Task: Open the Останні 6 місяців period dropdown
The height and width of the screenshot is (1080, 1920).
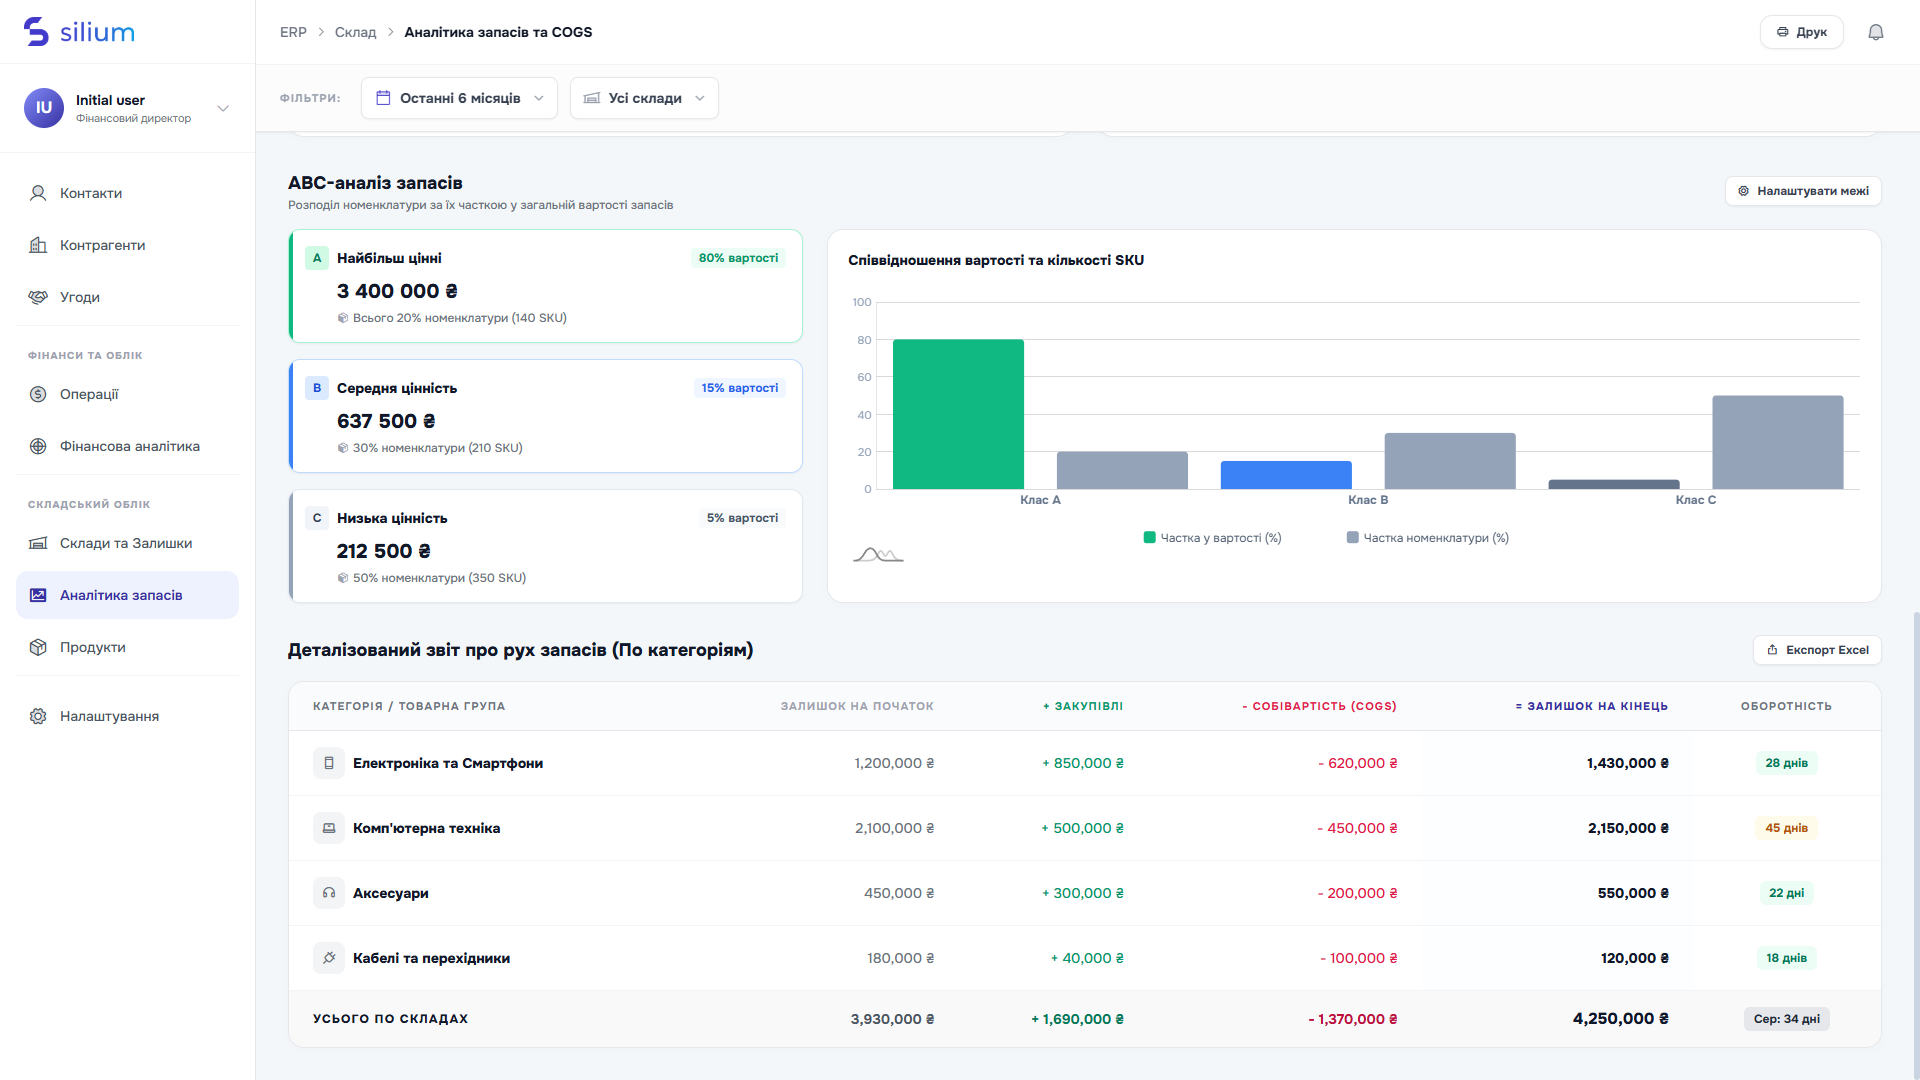Action: (x=459, y=98)
